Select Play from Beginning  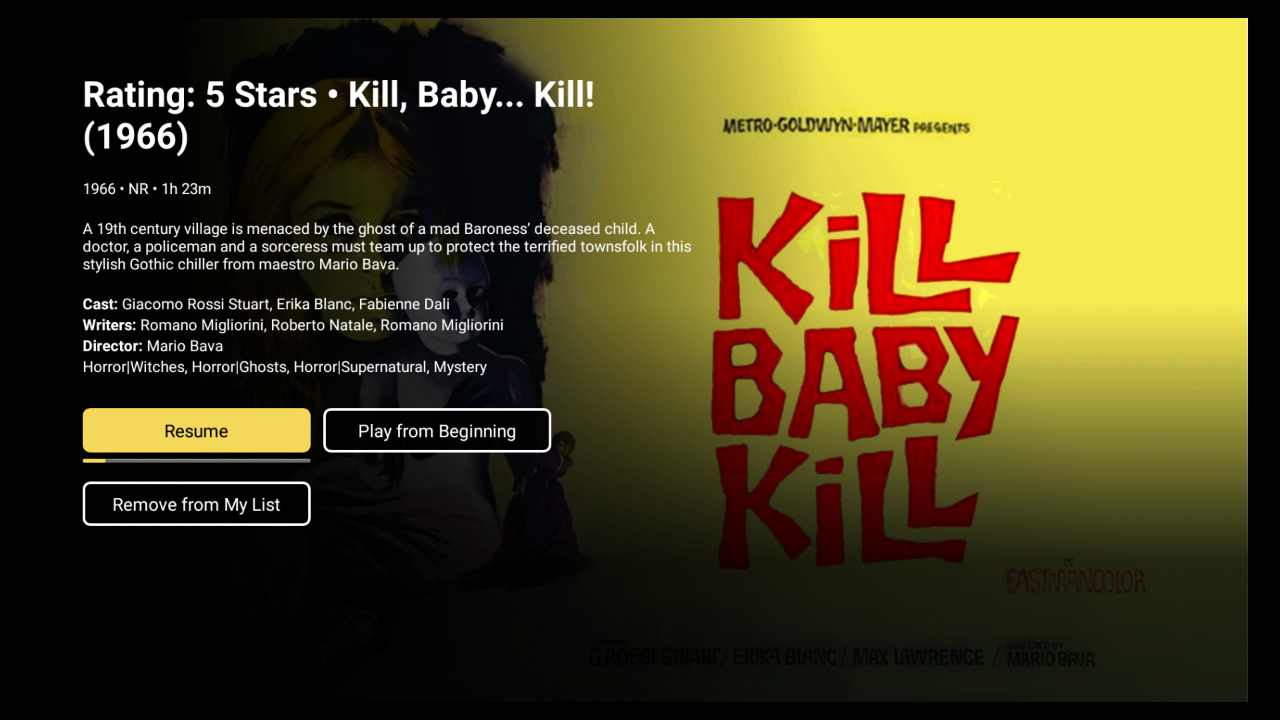click(x=437, y=431)
